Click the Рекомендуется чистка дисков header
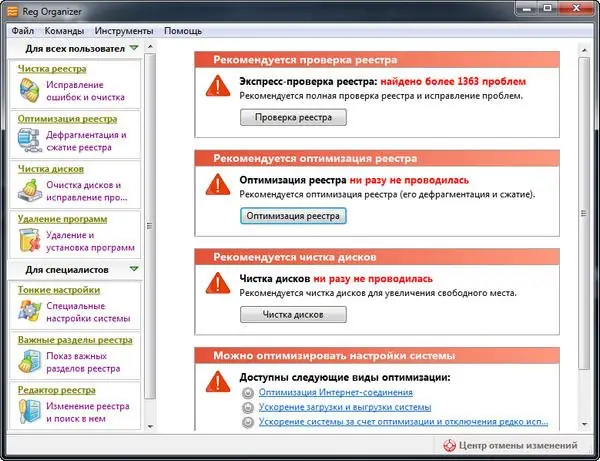Image resolution: width=600 pixels, height=461 pixels. click(x=377, y=257)
